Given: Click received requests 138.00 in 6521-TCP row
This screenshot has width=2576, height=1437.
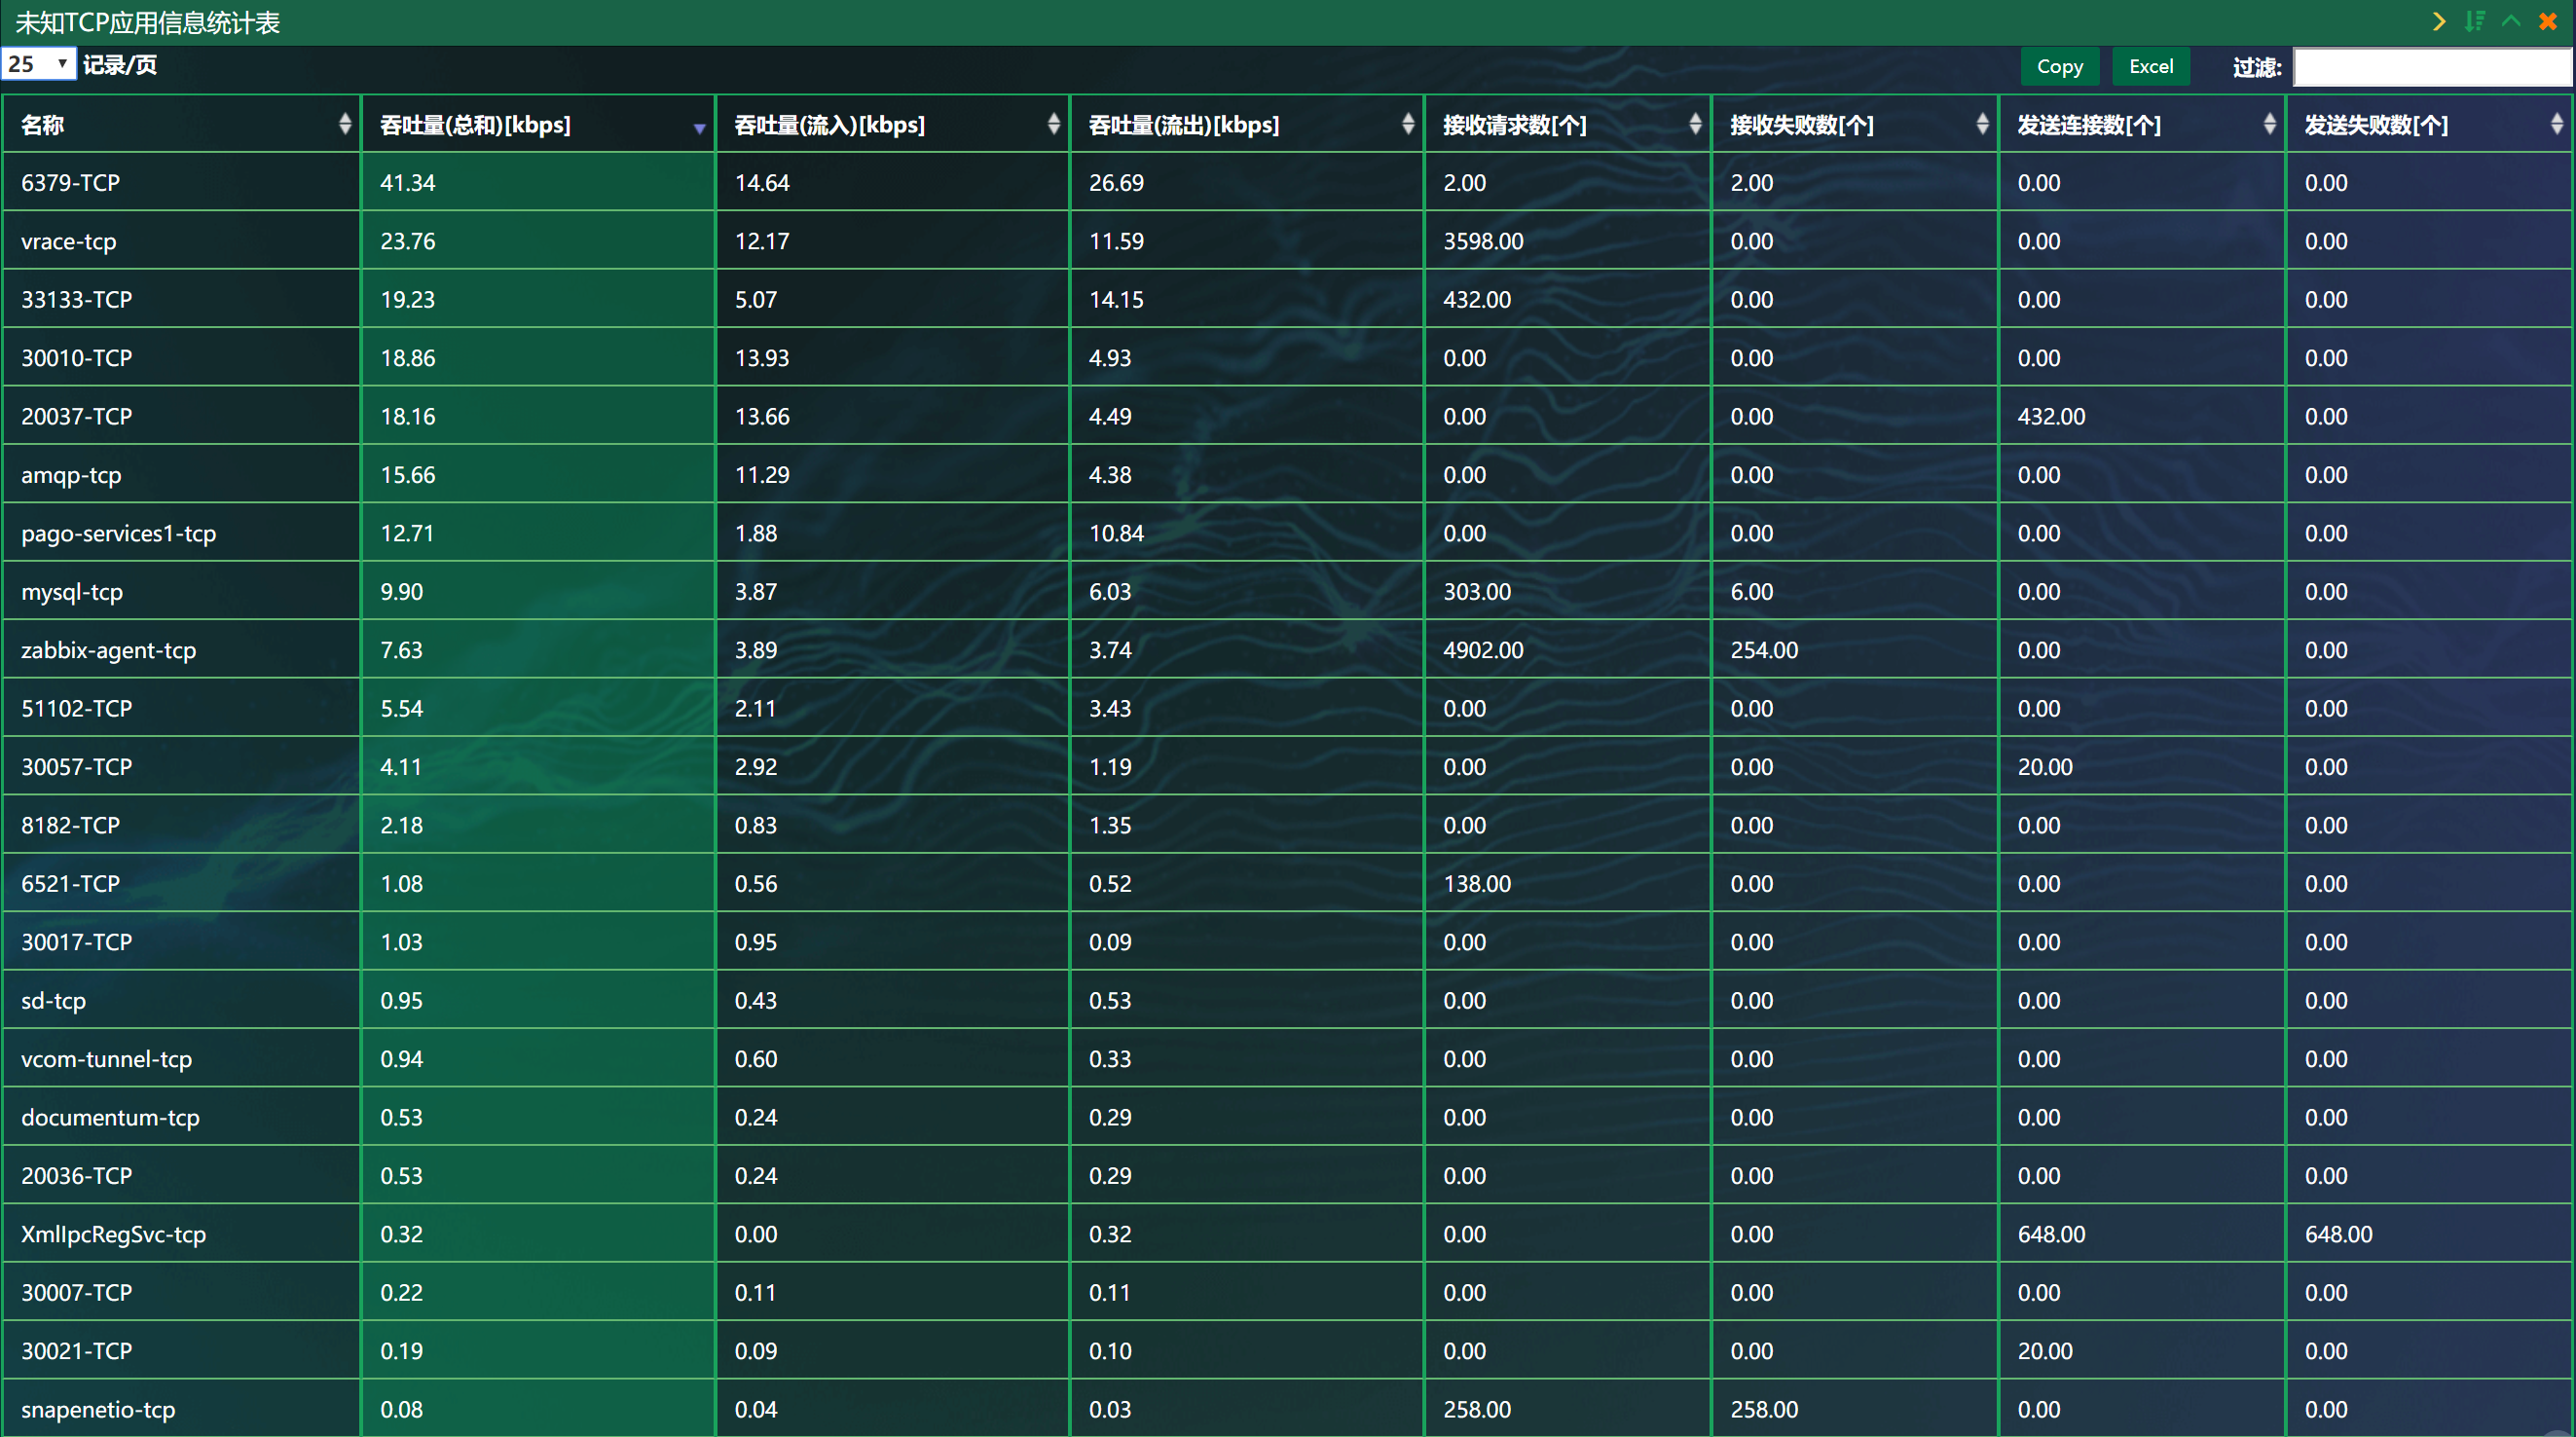Looking at the screenshot, I should (x=1477, y=883).
